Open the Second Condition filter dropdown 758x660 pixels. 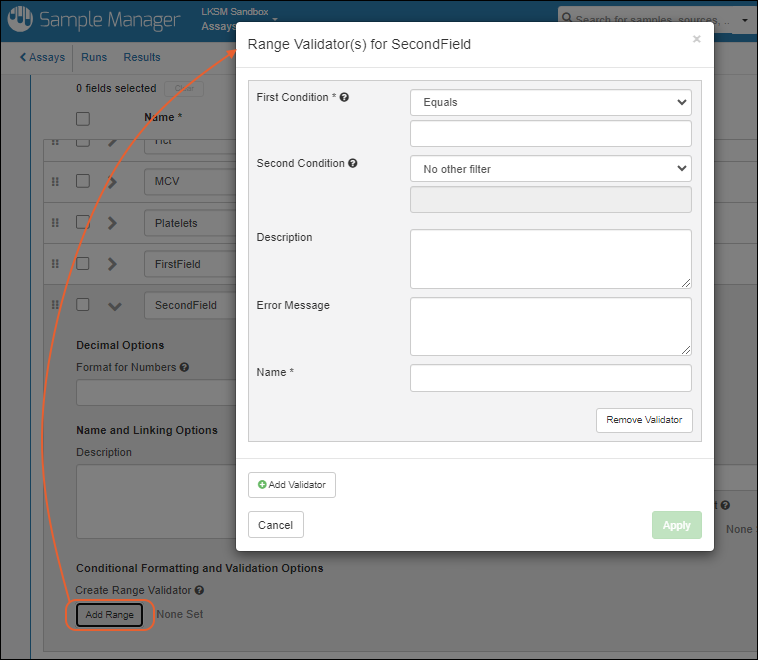[x=550, y=169]
